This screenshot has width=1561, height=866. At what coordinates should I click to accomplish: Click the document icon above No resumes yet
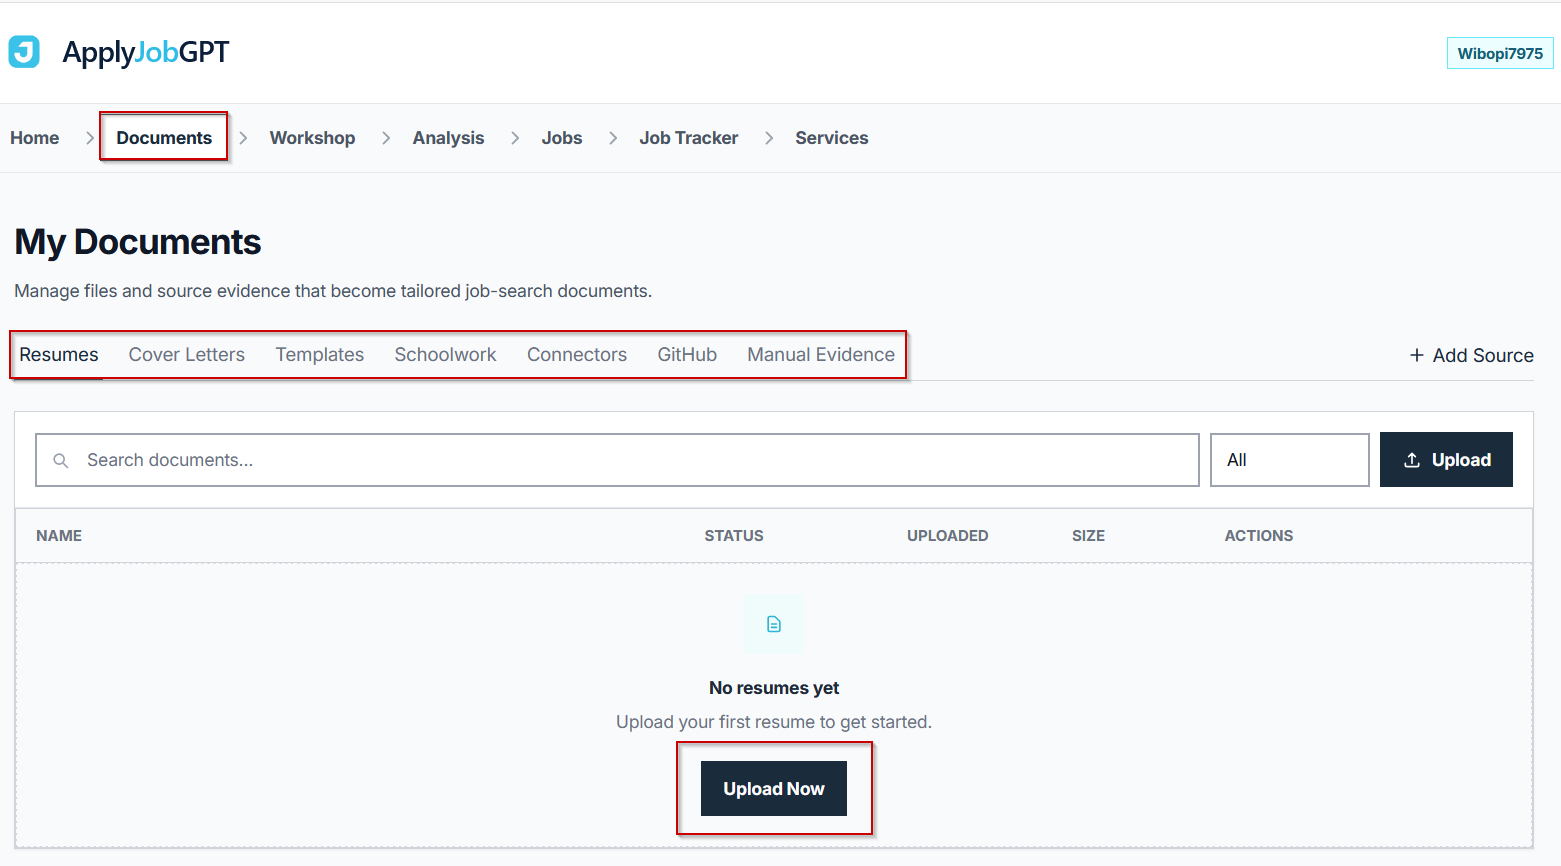pos(774,624)
